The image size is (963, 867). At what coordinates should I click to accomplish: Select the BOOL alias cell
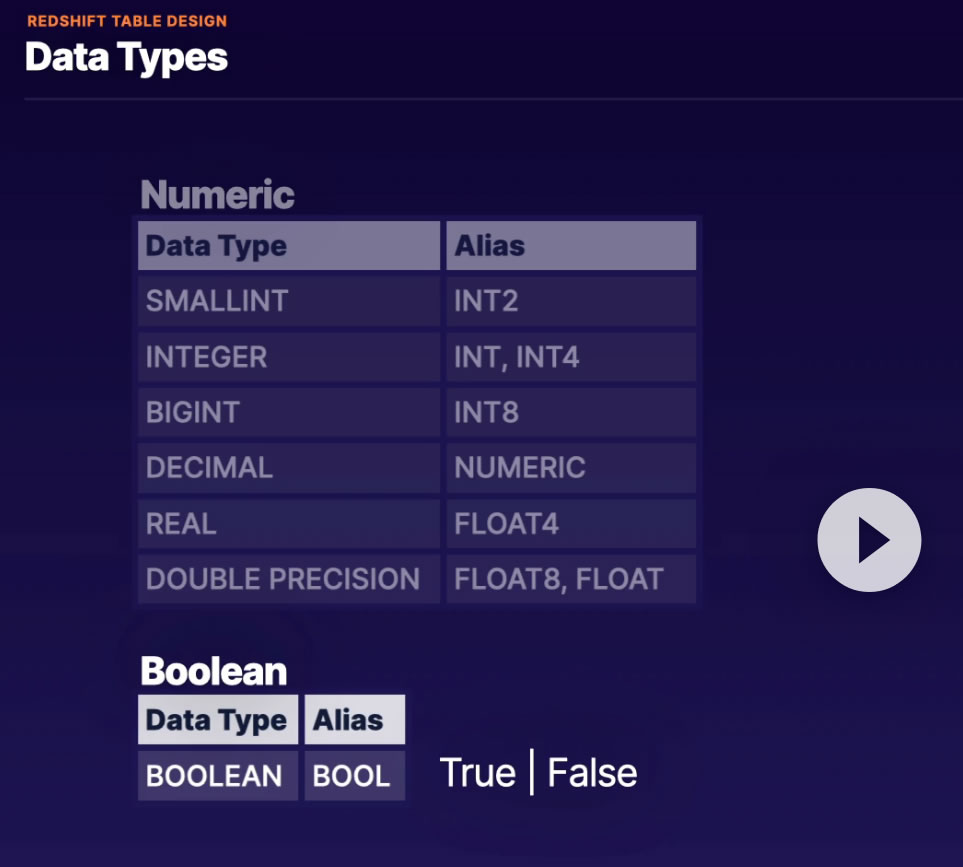click(x=354, y=776)
